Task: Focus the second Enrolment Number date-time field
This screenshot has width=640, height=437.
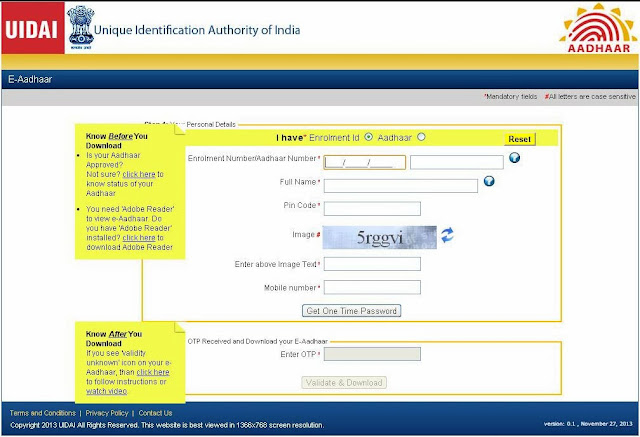Action: coord(457,162)
